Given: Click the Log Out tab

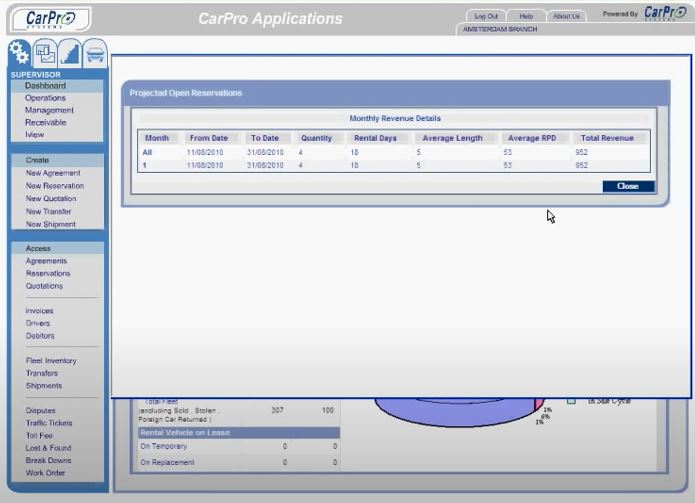Looking at the screenshot, I should coord(486,16).
